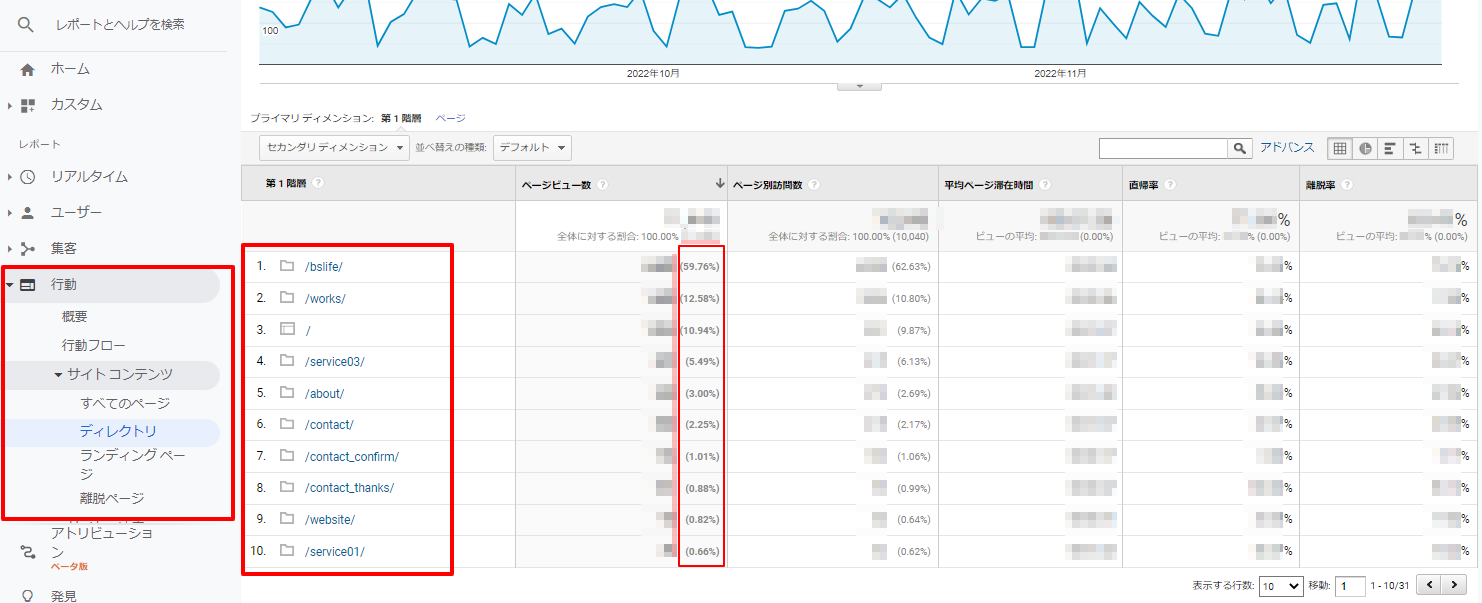Open the /about/ directory link
This screenshot has width=1482, height=603.
click(x=325, y=393)
